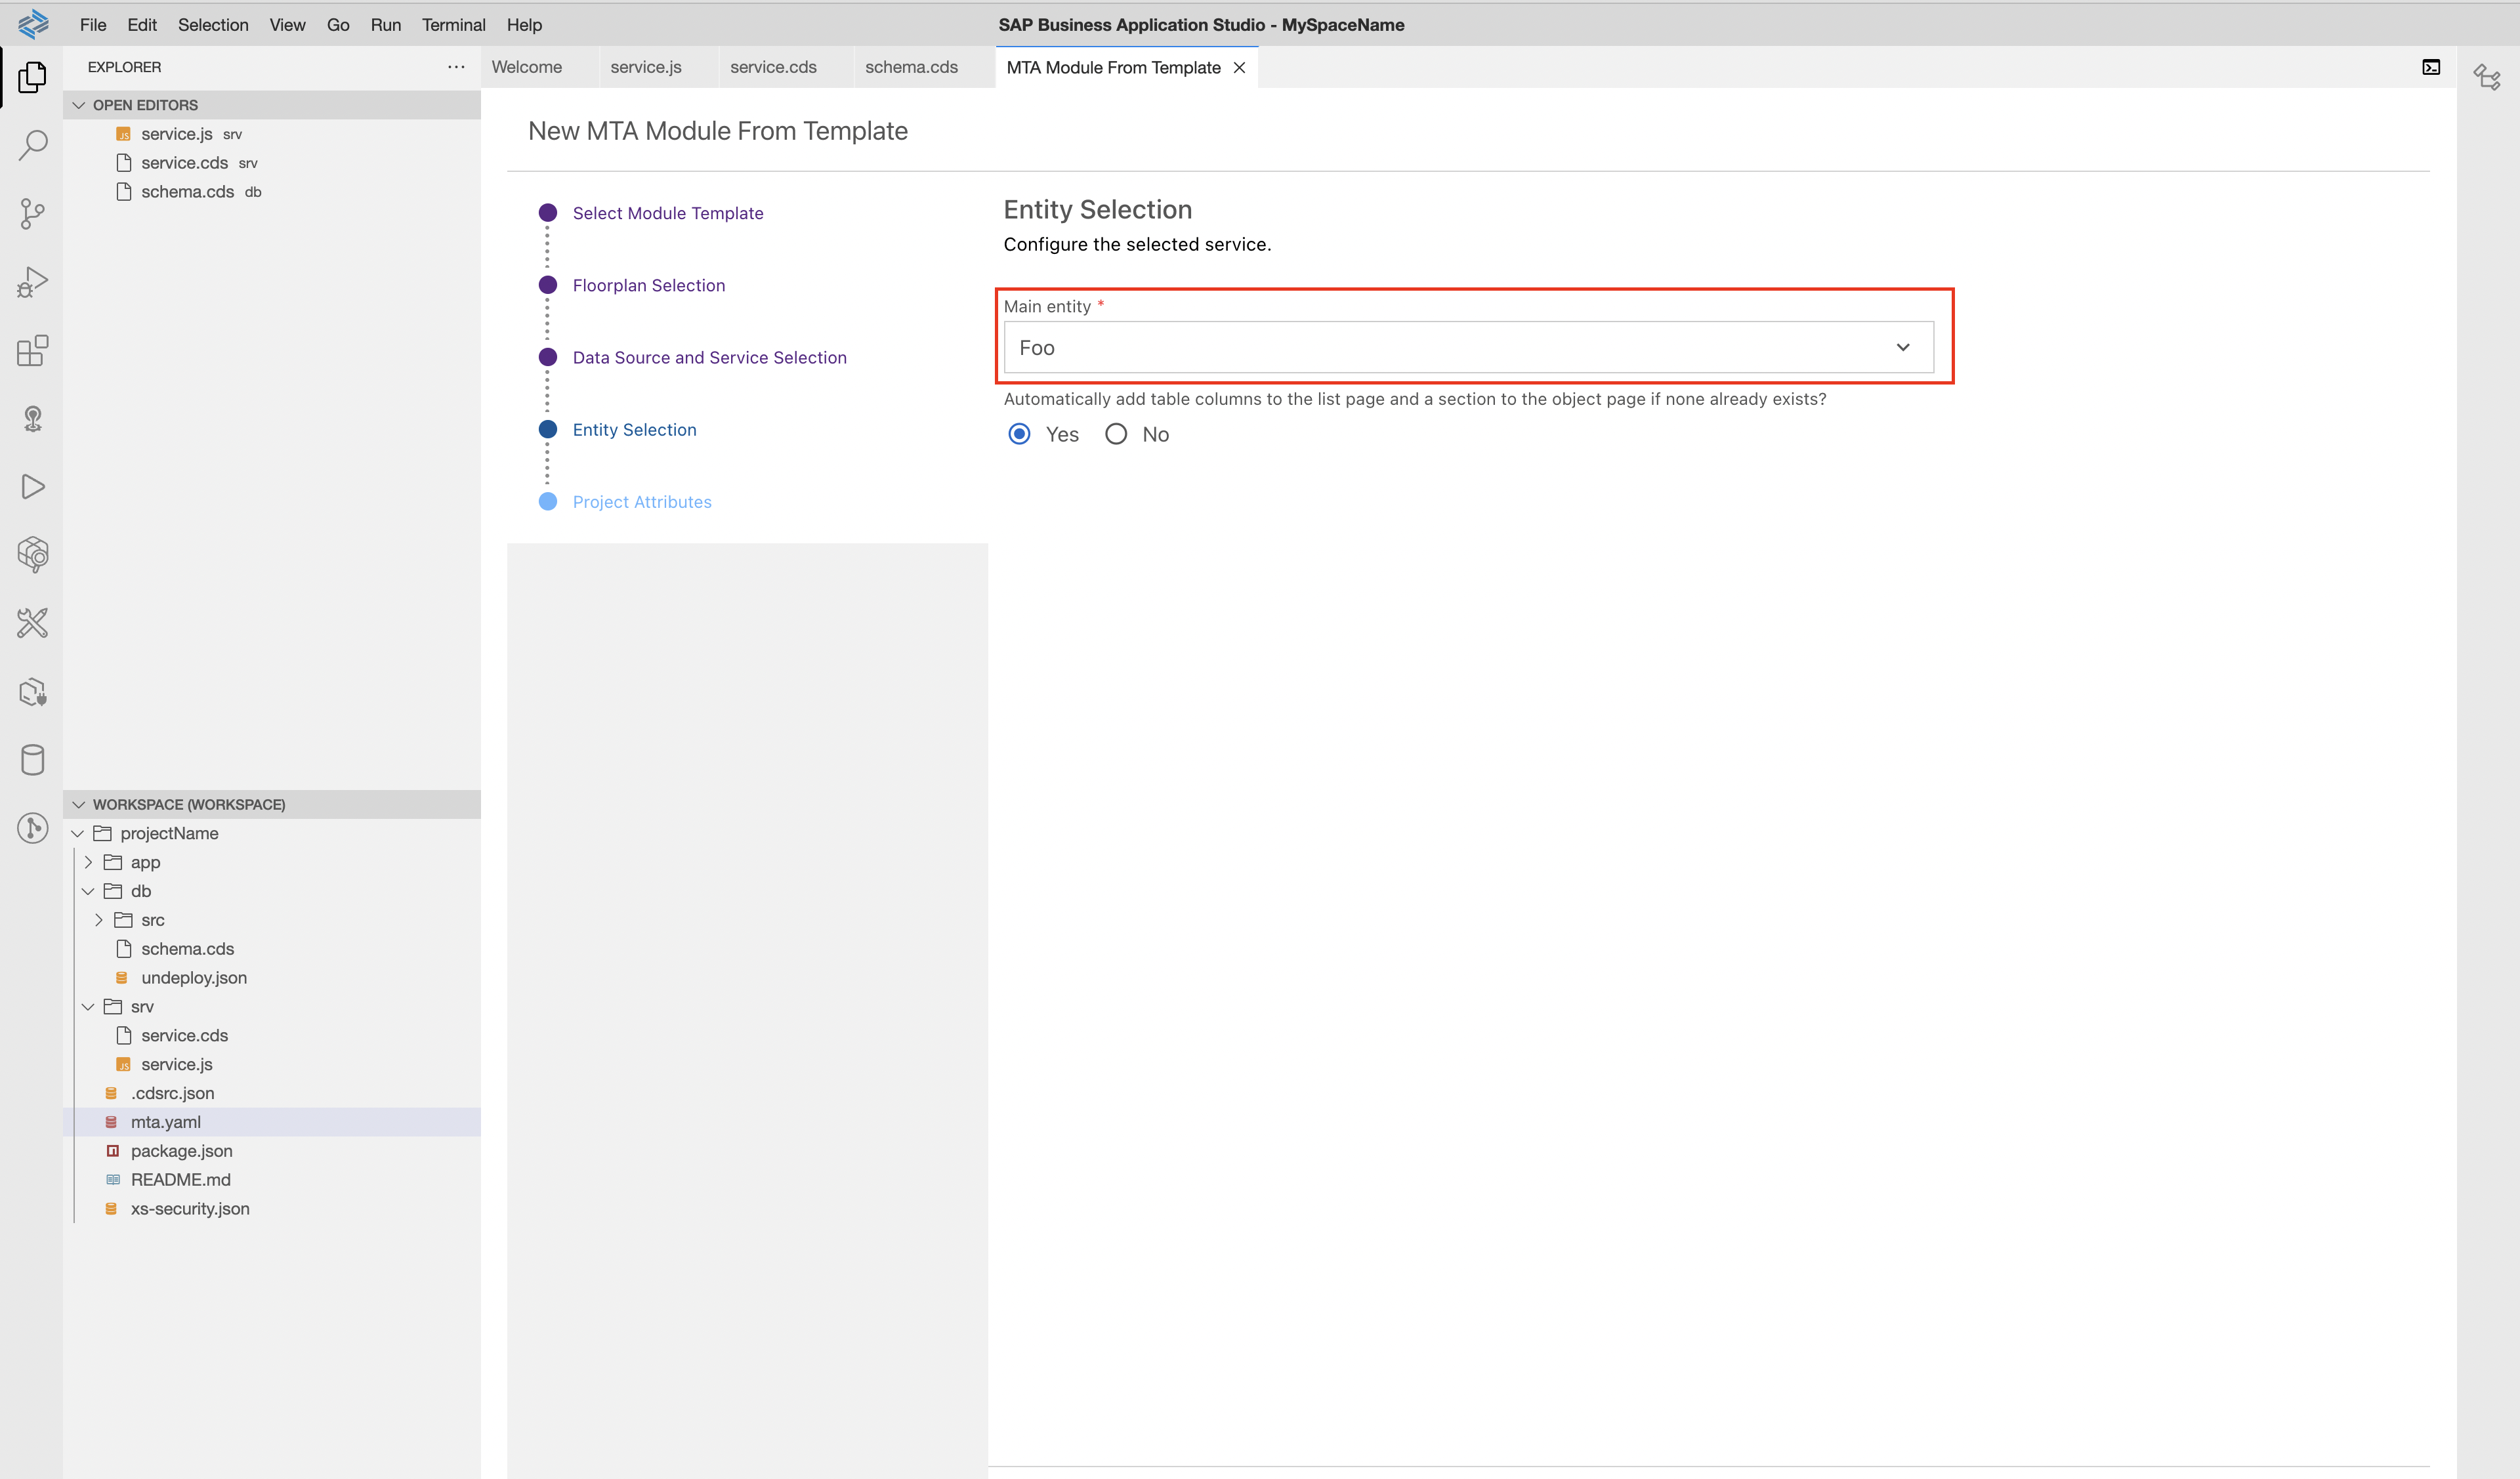Screen dimensions: 2520x1479
Task: Go to Project Attributes step
Action: pos(642,502)
